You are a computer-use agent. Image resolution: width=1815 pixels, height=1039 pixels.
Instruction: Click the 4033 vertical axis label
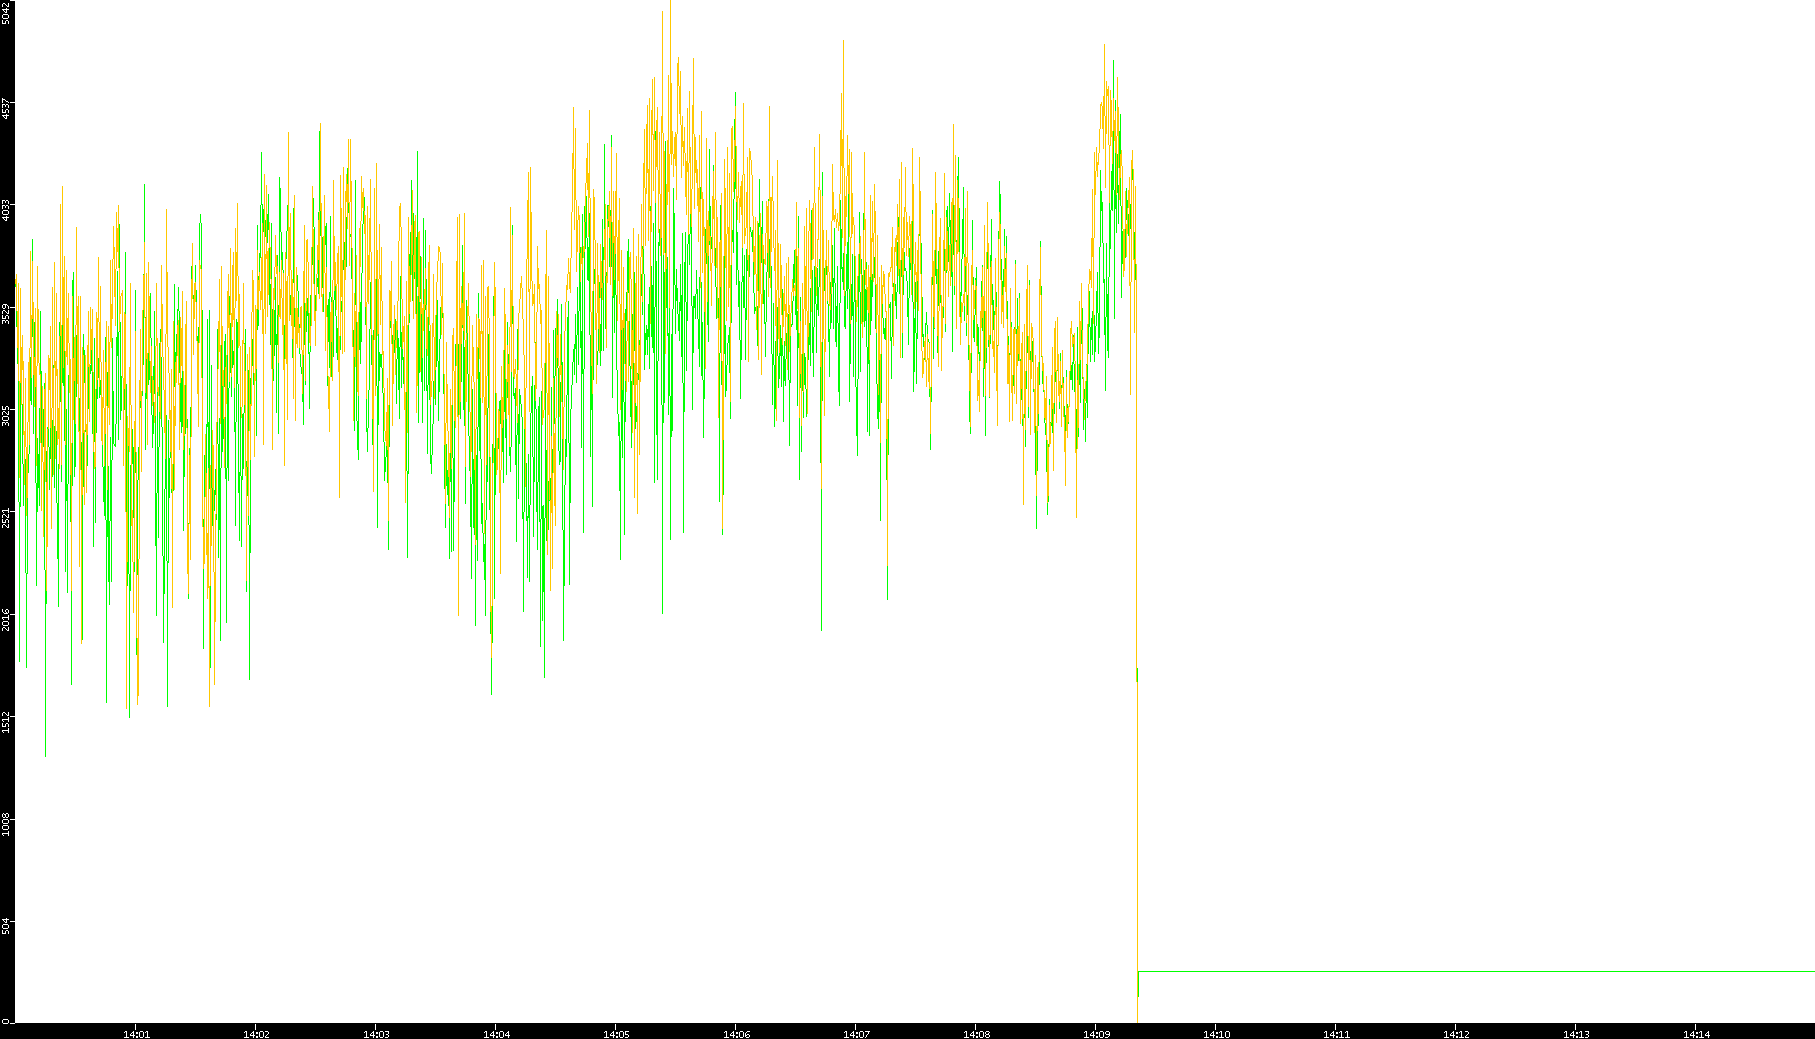(6, 210)
